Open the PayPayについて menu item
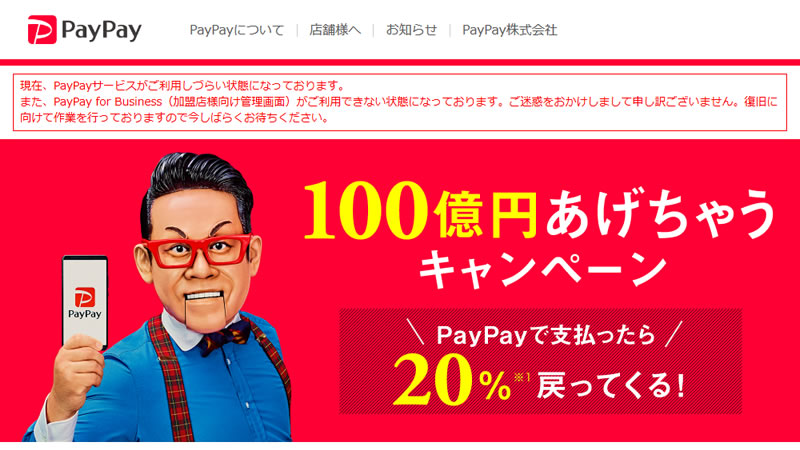800x450 pixels. coord(236,30)
